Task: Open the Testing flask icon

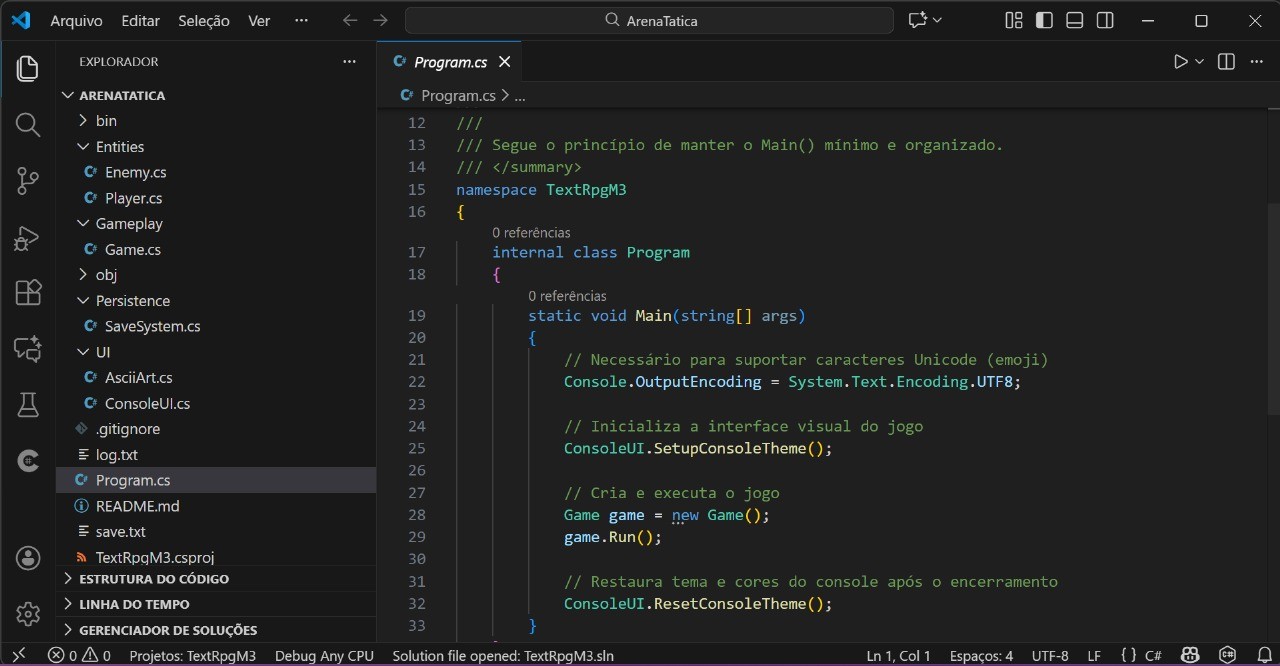Action: (x=28, y=405)
